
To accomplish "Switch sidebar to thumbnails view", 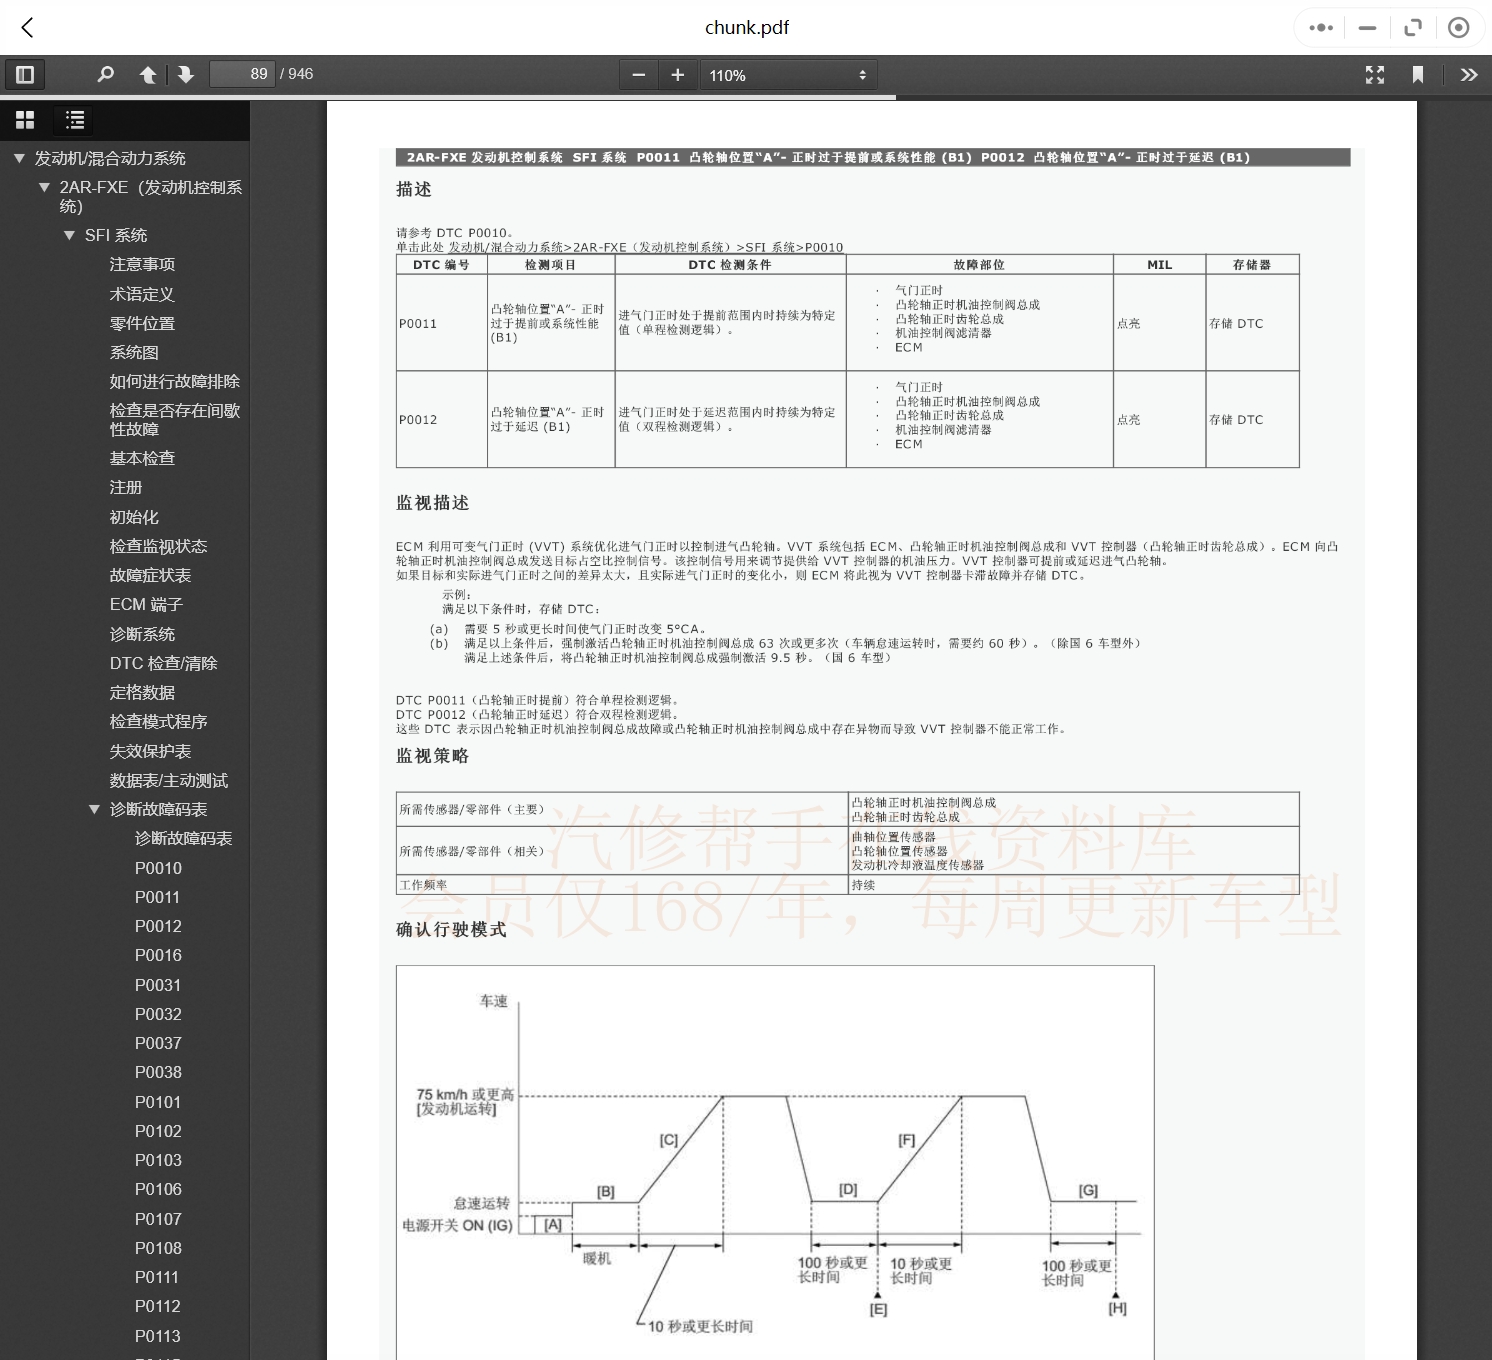I will pos(25,120).
